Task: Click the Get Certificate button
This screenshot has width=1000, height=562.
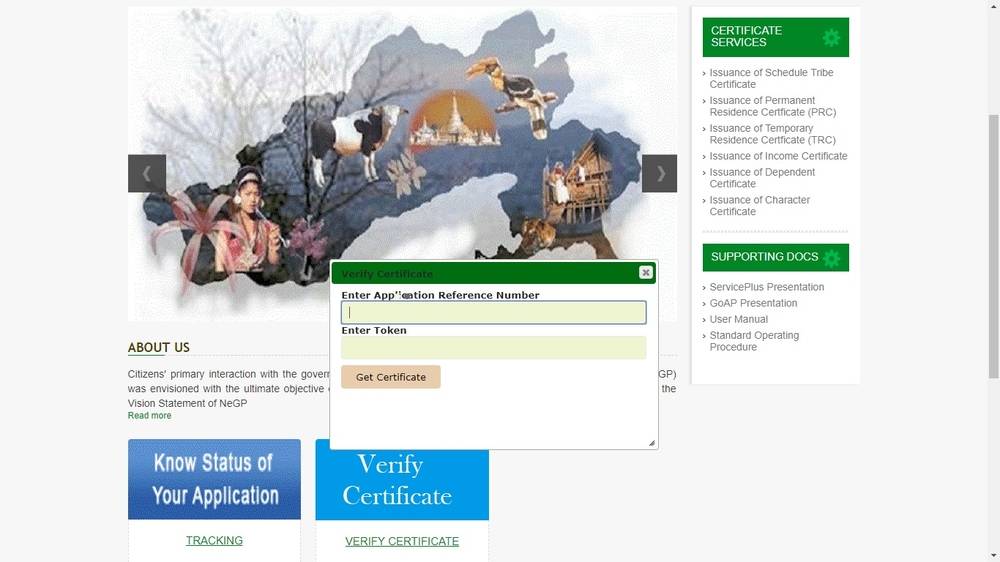Action: coord(390,377)
